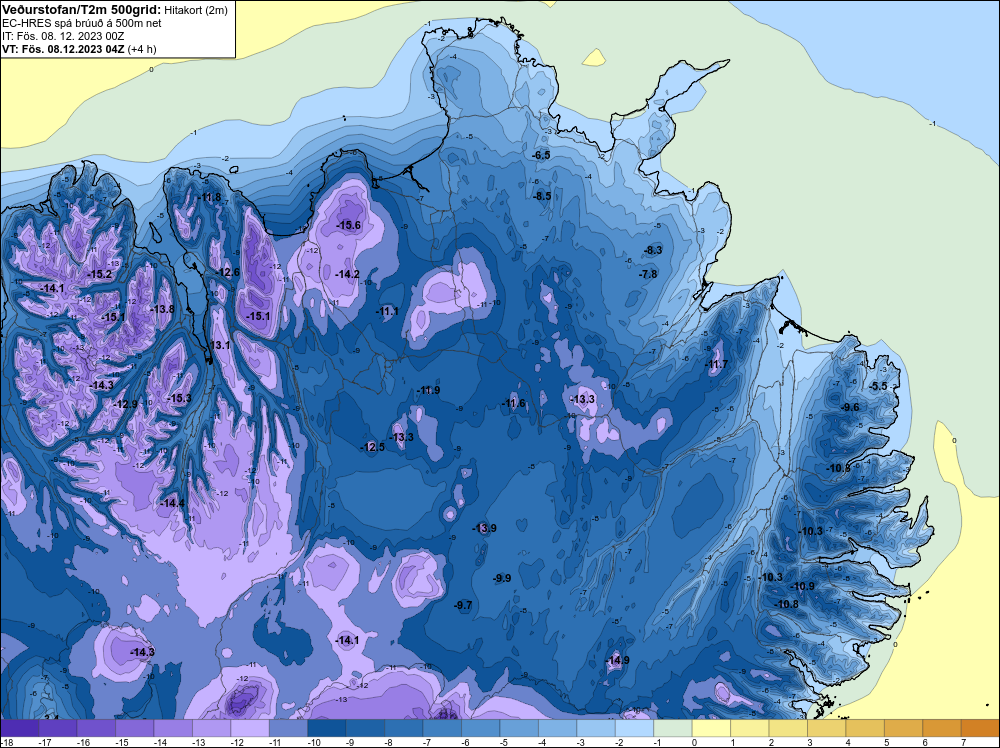Click the dark blue legend swatch between -10 and -9

(327, 728)
